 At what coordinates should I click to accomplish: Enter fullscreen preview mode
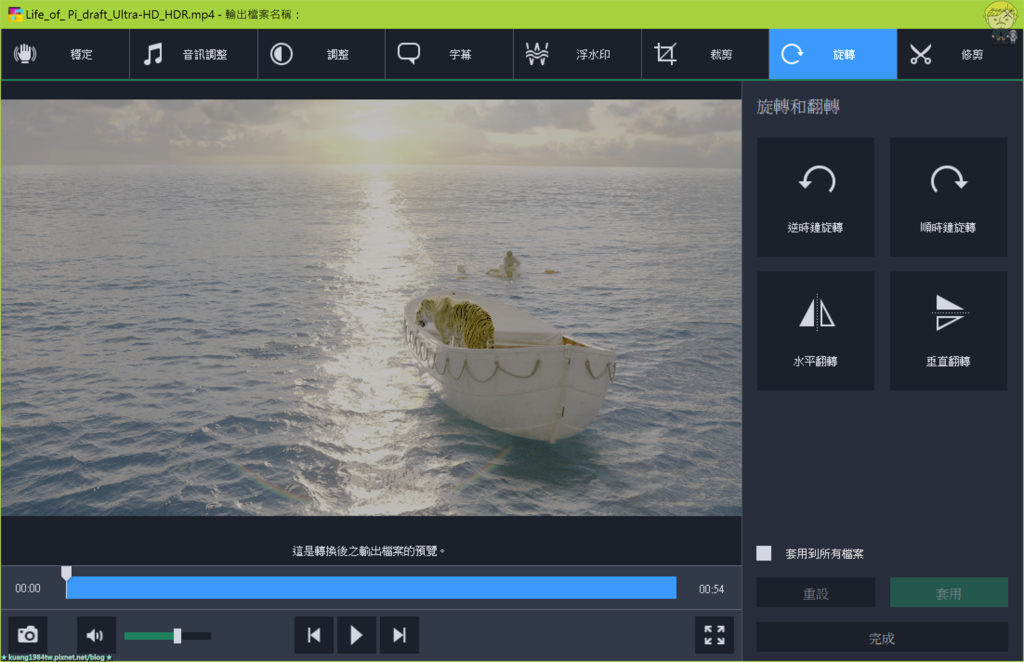click(714, 635)
